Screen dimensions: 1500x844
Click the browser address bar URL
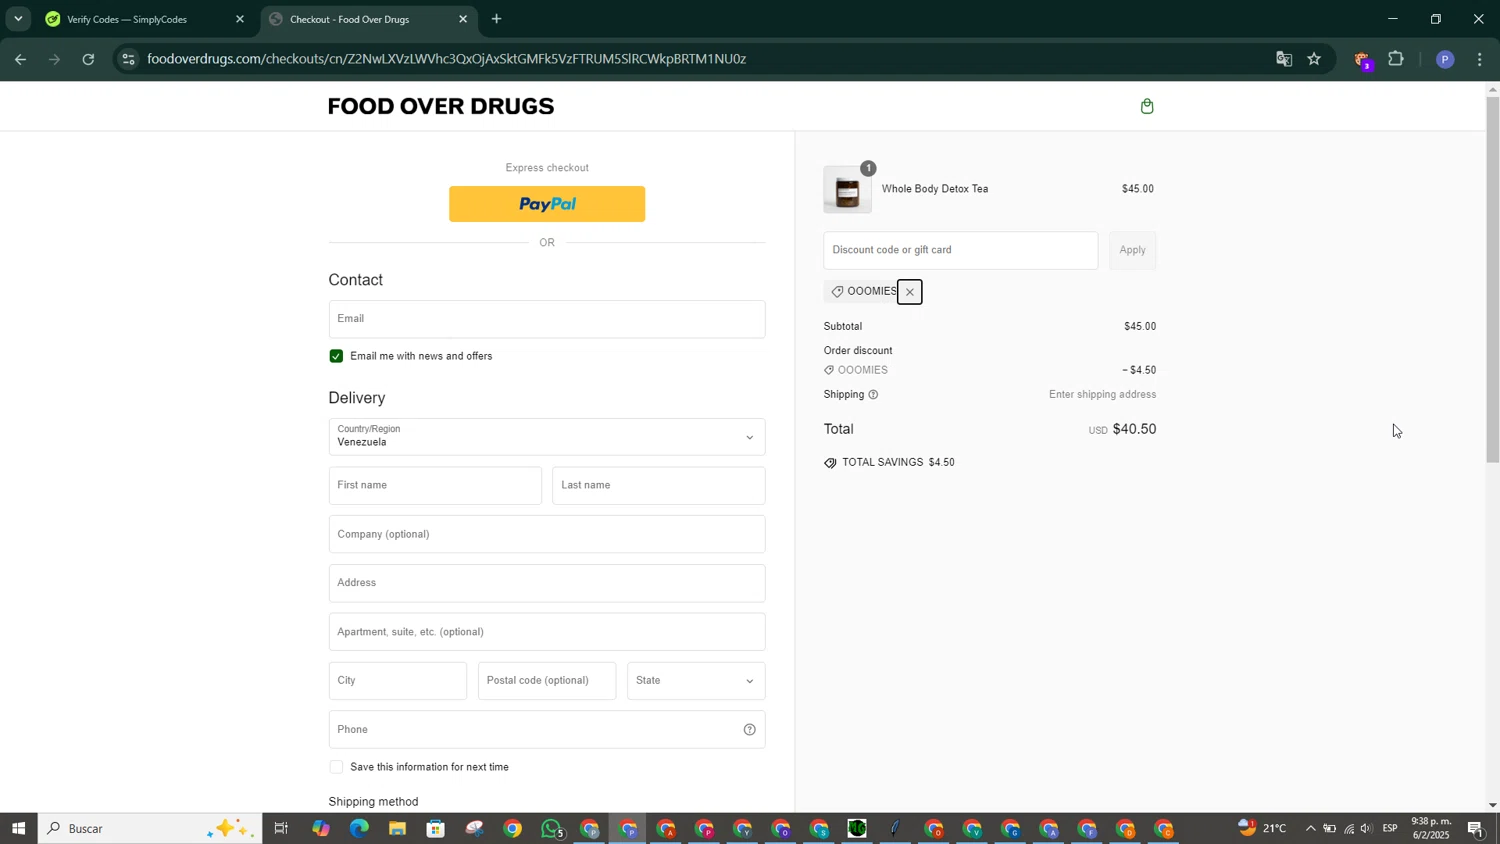pyautogui.click(x=447, y=59)
